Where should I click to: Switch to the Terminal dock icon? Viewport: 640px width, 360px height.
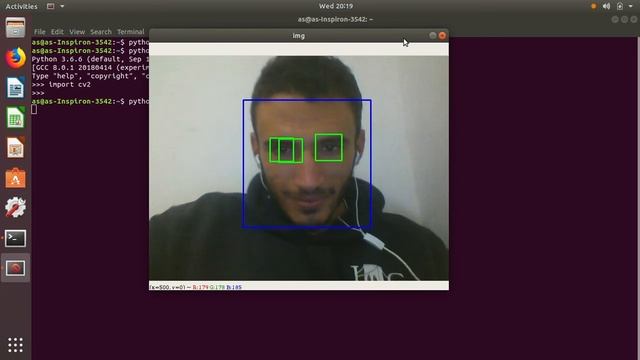(x=15, y=238)
